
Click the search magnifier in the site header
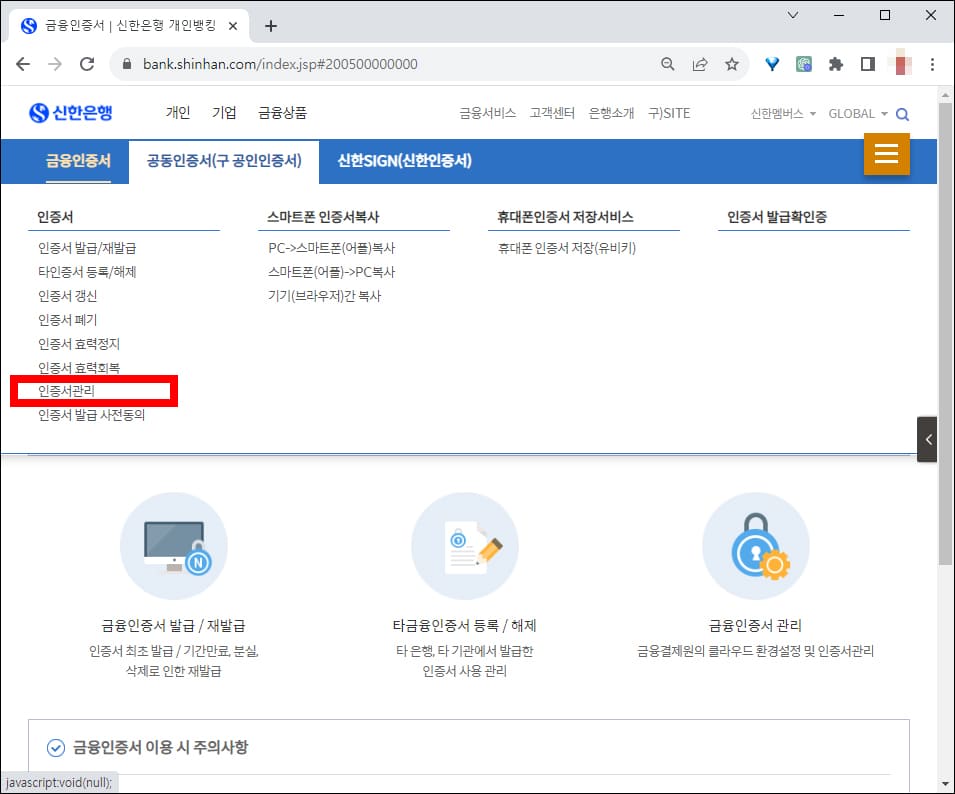point(903,114)
